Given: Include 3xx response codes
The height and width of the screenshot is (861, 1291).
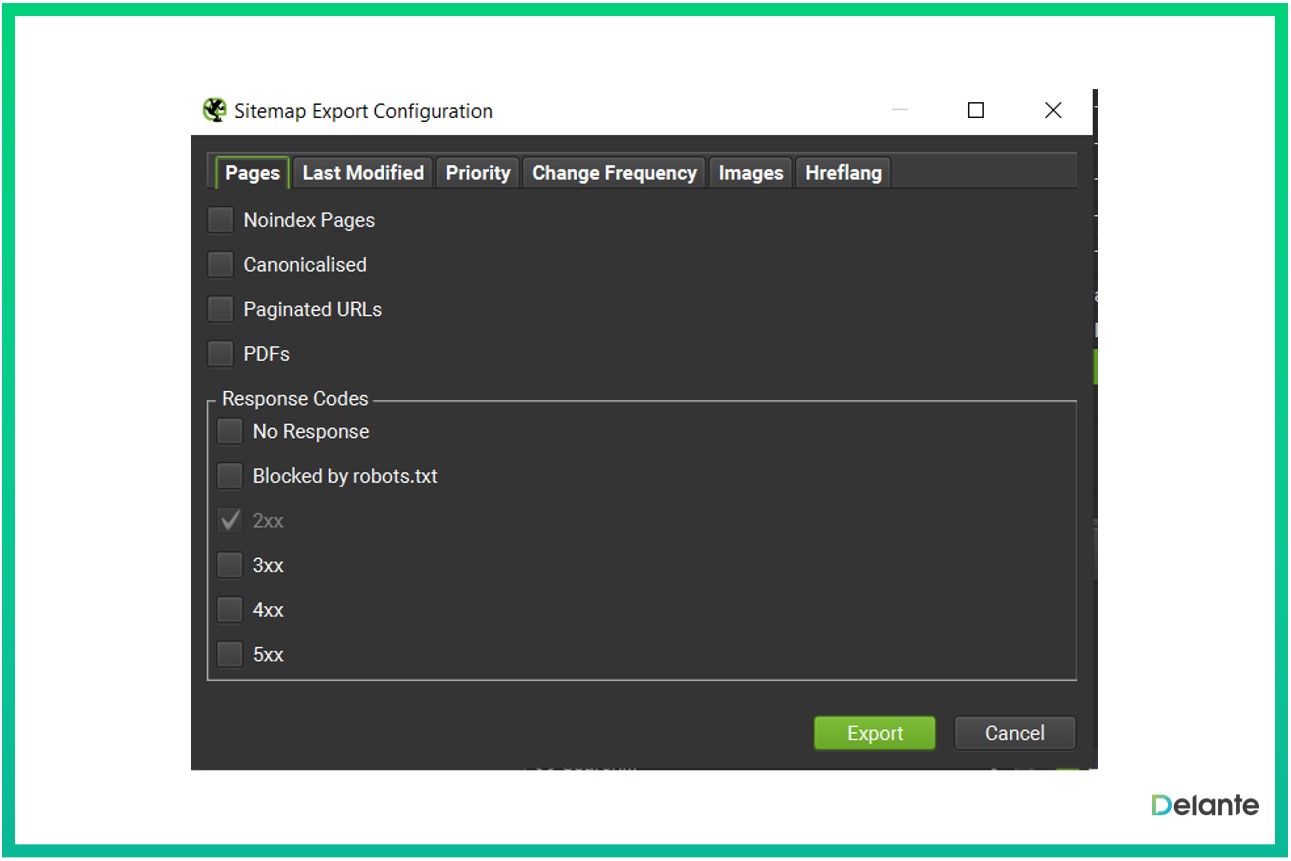Looking at the screenshot, I should 230,565.
